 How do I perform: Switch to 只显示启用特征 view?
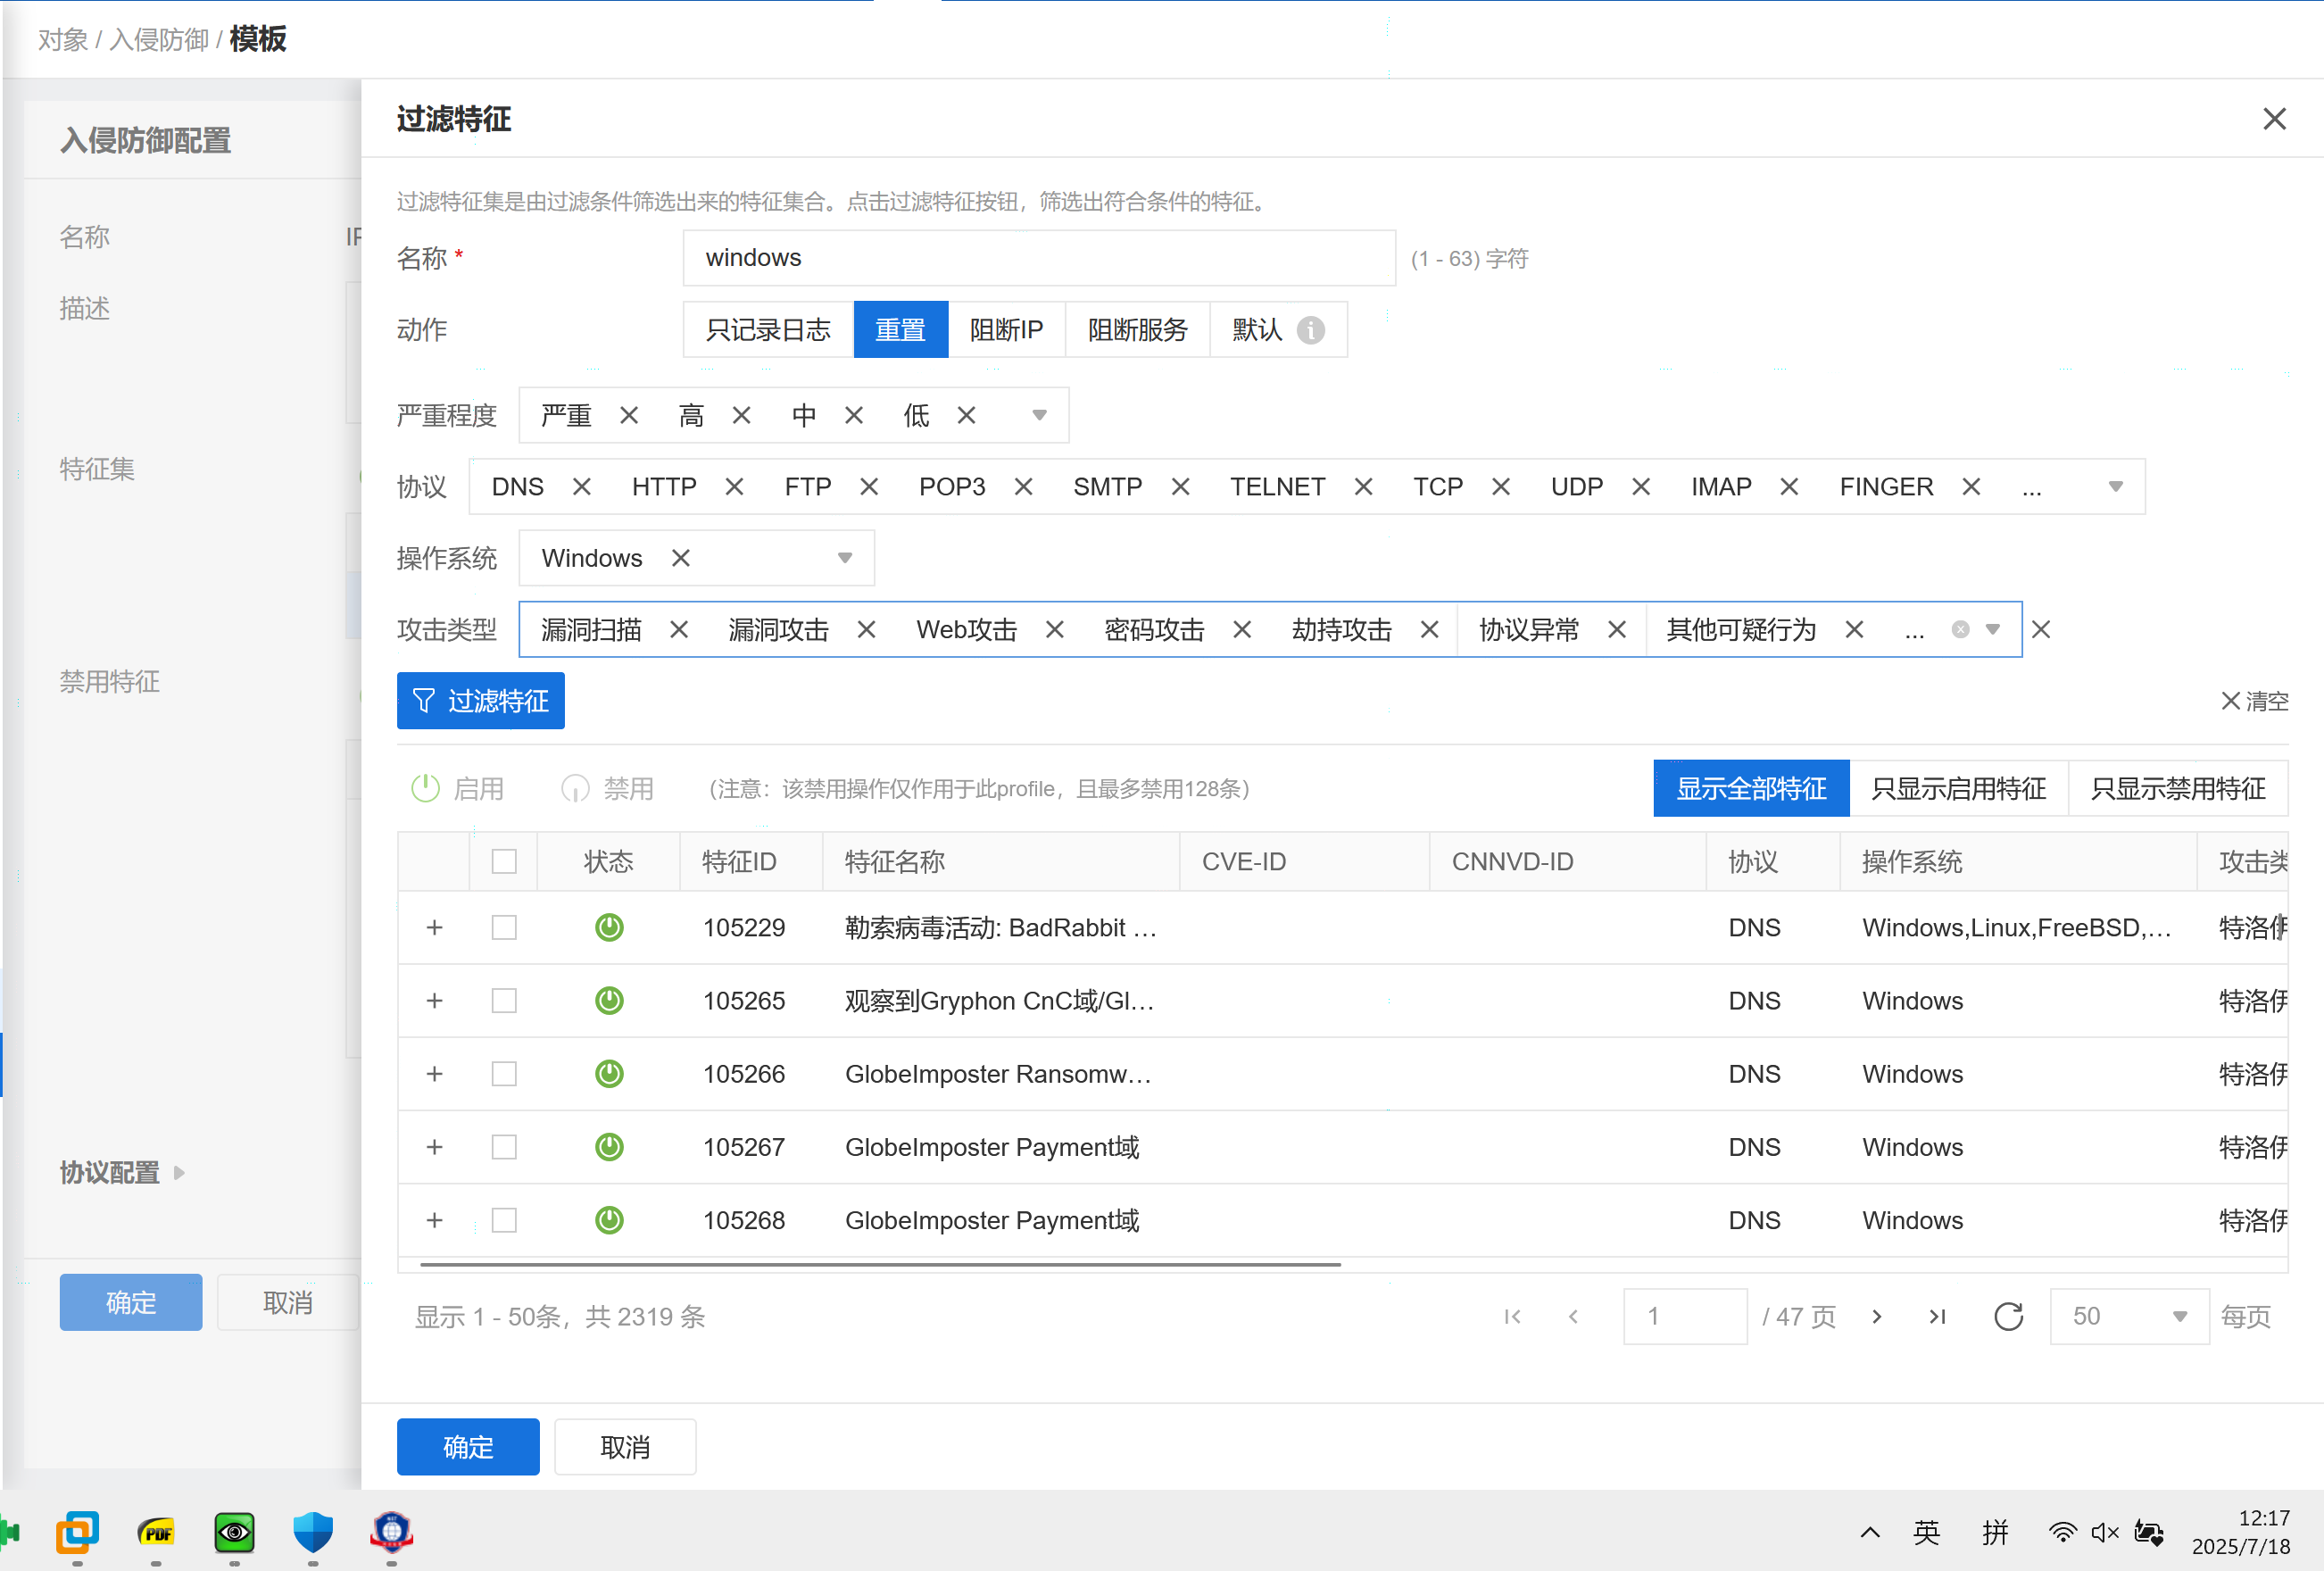click(1958, 789)
